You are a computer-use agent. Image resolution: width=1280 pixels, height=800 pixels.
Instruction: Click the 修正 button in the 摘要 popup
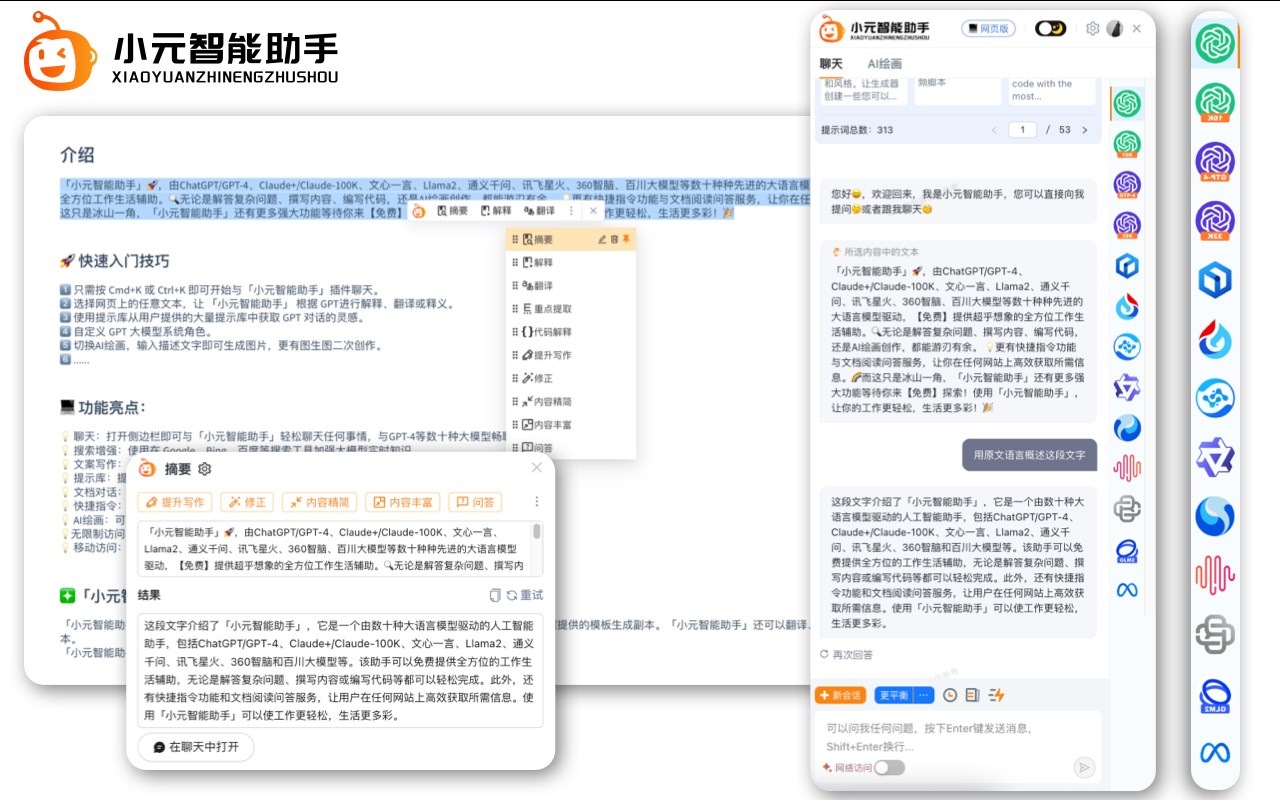pyautogui.click(x=247, y=502)
